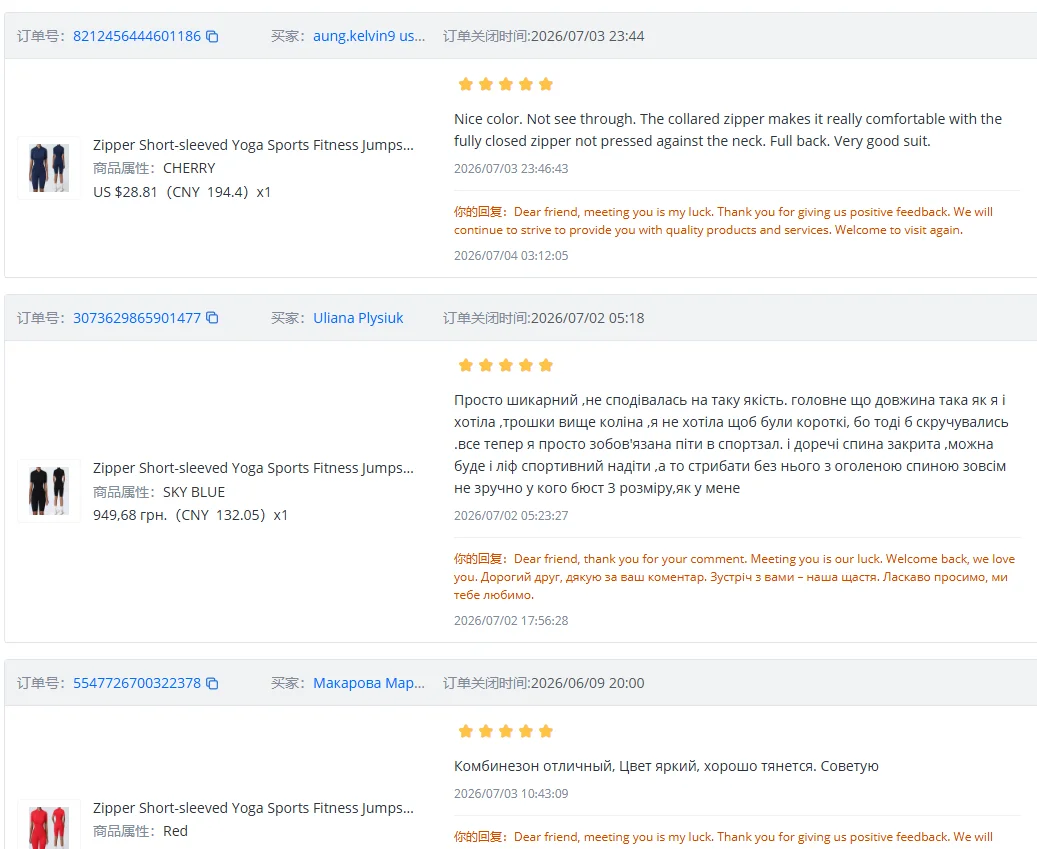Image resolution: width=1037 pixels, height=849 pixels.
Task: Open navy blue jumpsuit thumbnail
Action: pyautogui.click(x=49, y=168)
